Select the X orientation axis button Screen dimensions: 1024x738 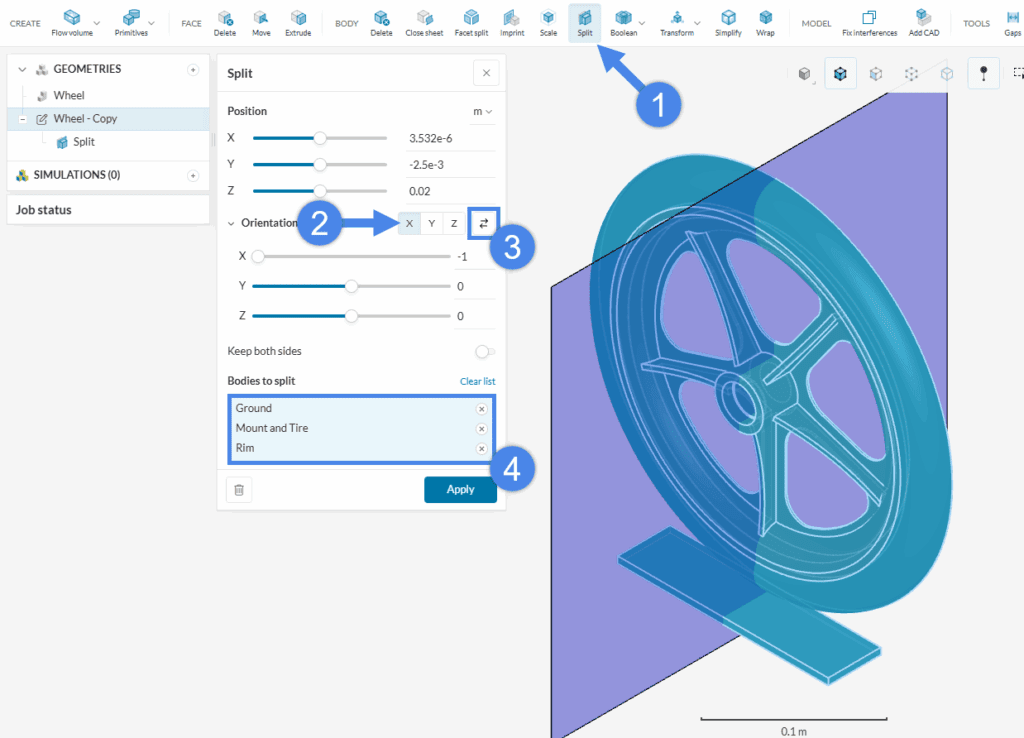[x=408, y=222]
